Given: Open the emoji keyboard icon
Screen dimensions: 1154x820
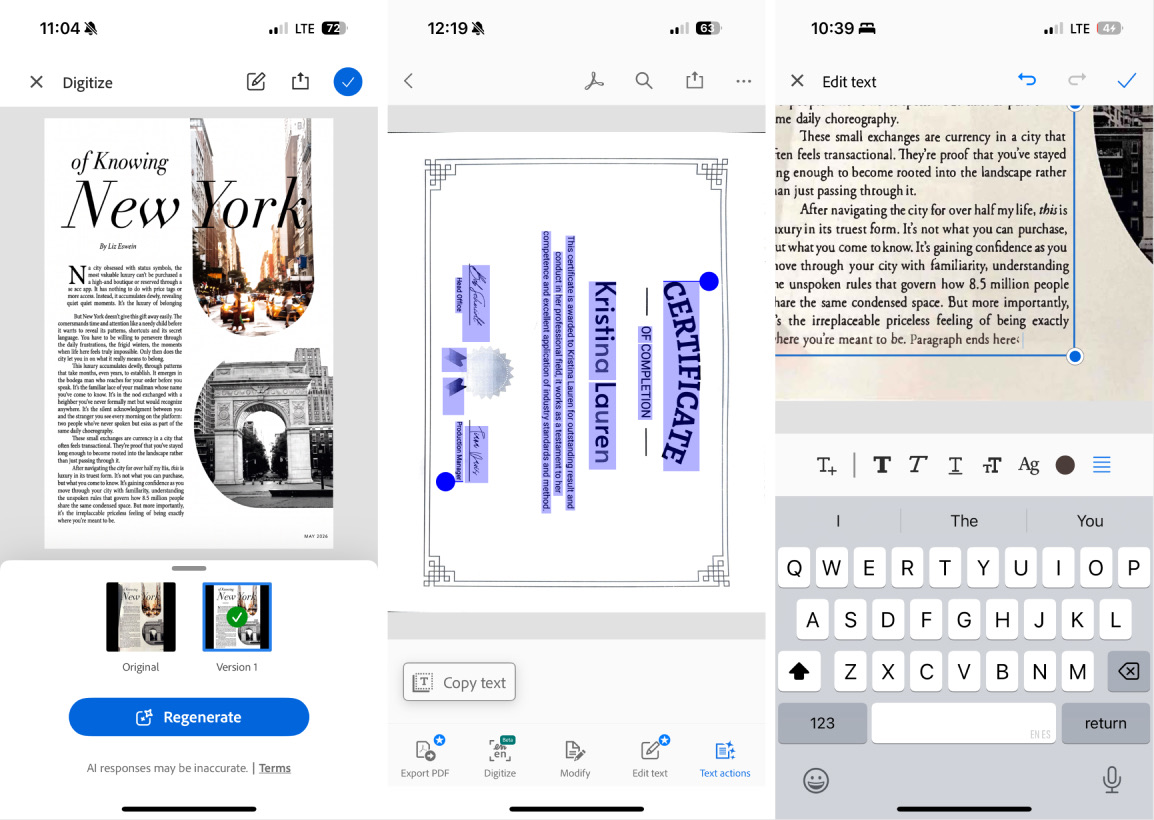Looking at the screenshot, I should tap(815, 780).
